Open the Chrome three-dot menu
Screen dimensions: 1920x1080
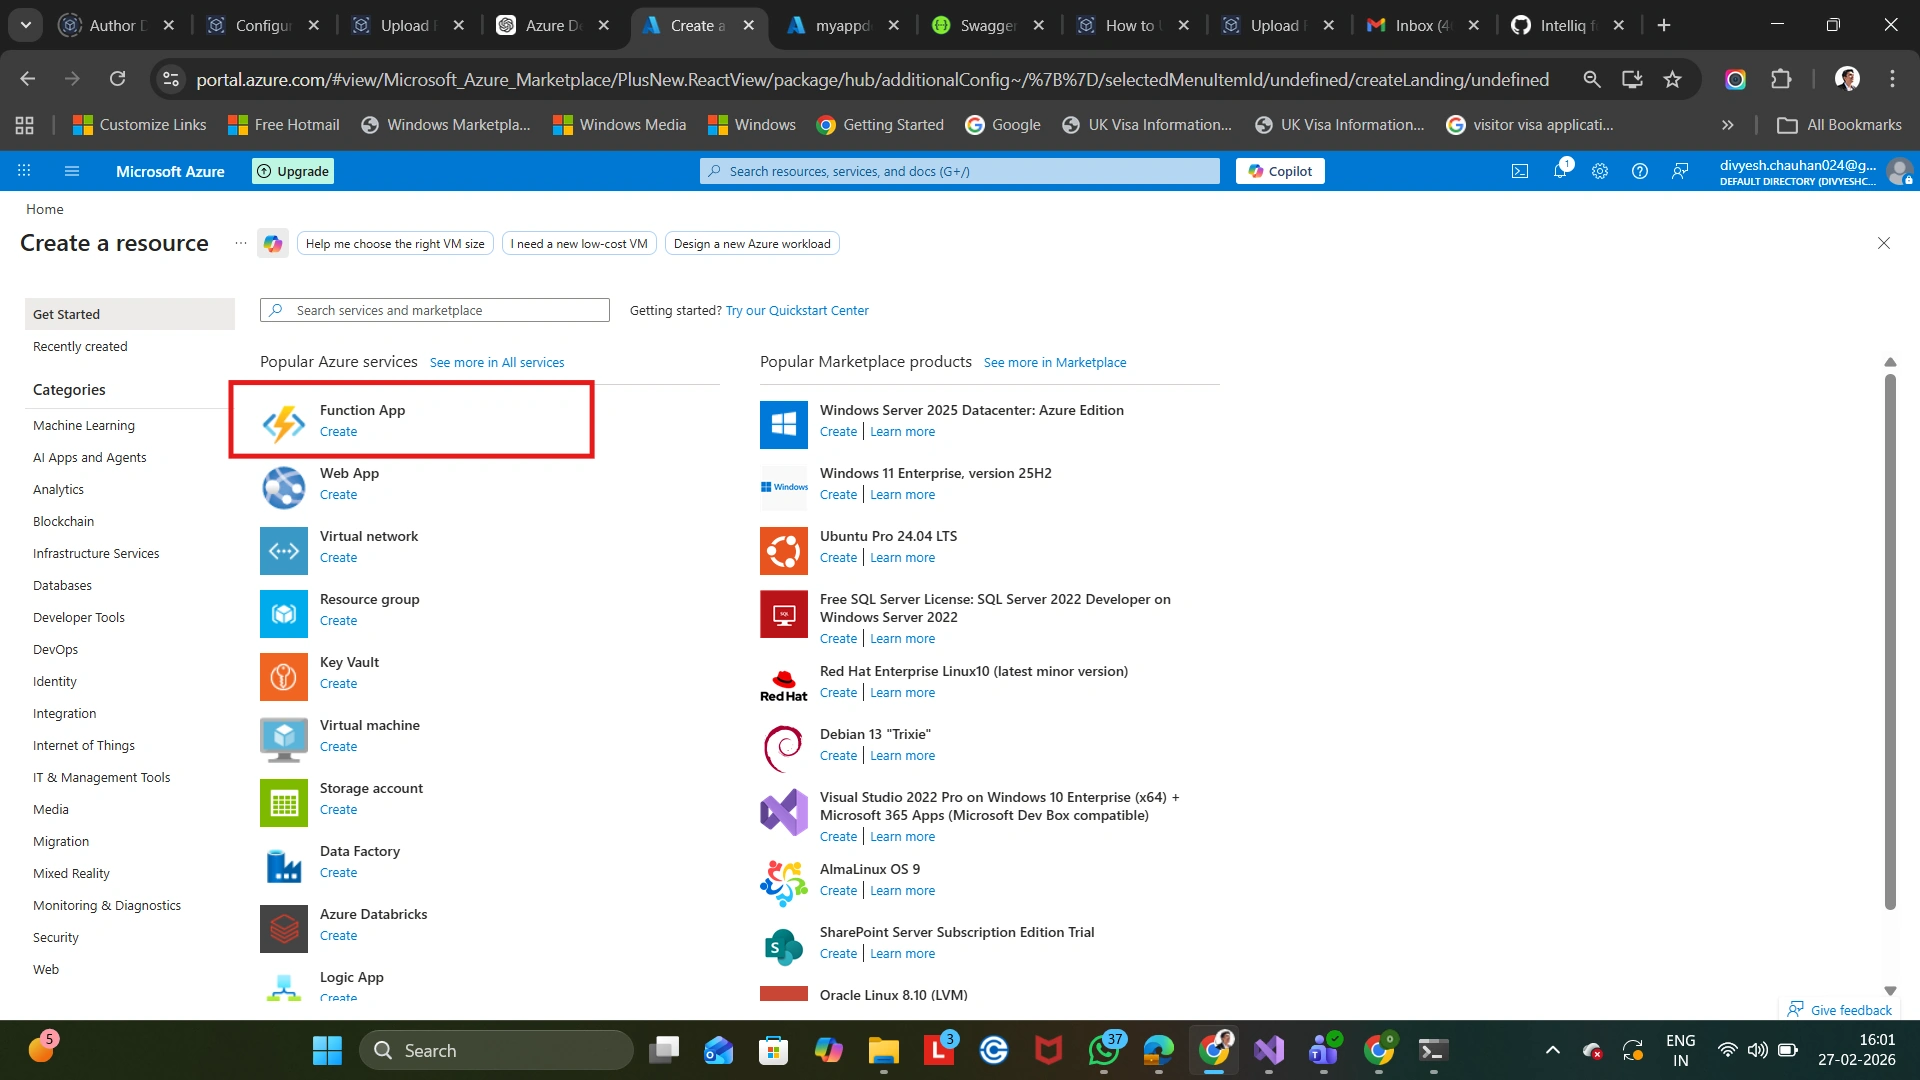coord(1892,79)
